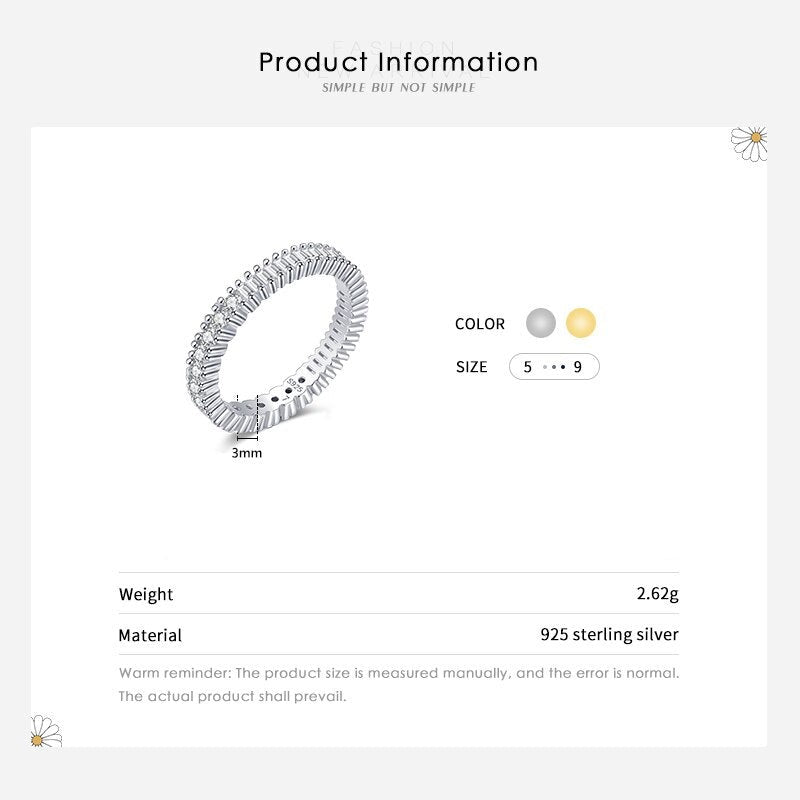Click the width measurement bracket on the ring
800x800 pixels.
pyautogui.click(x=248, y=420)
